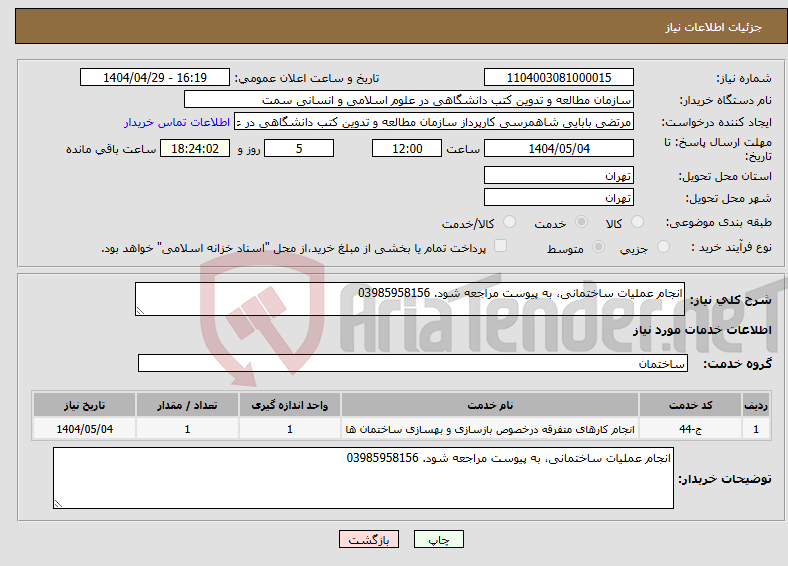Viewport: 788px width, 566px height.
Task: Click the remaining time field 18:24:02
Action: coord(195,148)
